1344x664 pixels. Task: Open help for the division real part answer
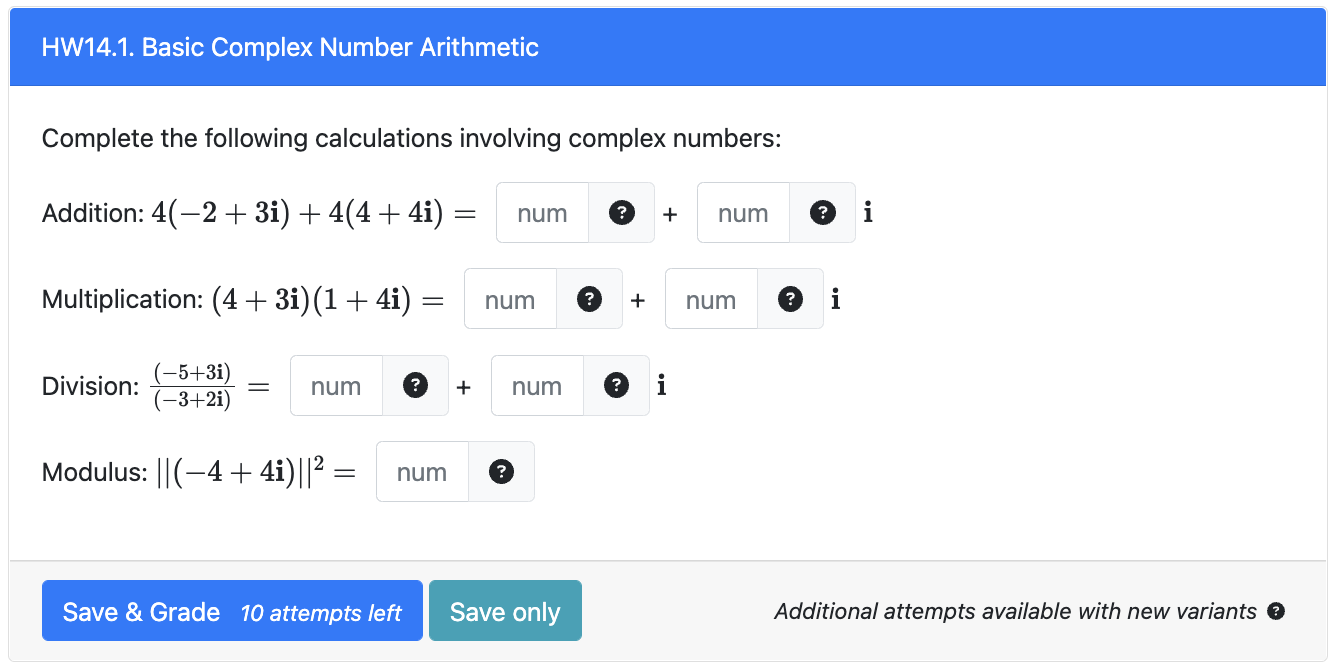click(x=415, y=385)
